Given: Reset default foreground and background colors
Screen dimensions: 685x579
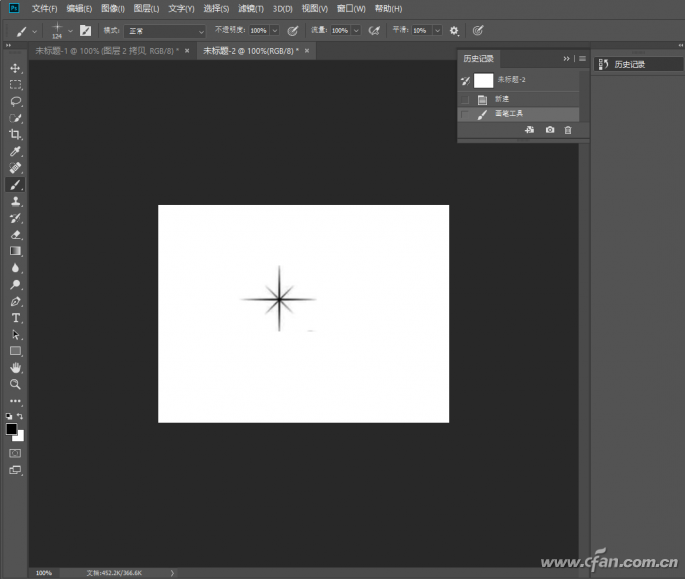Looking at the screenshot, I should point(9,416).
